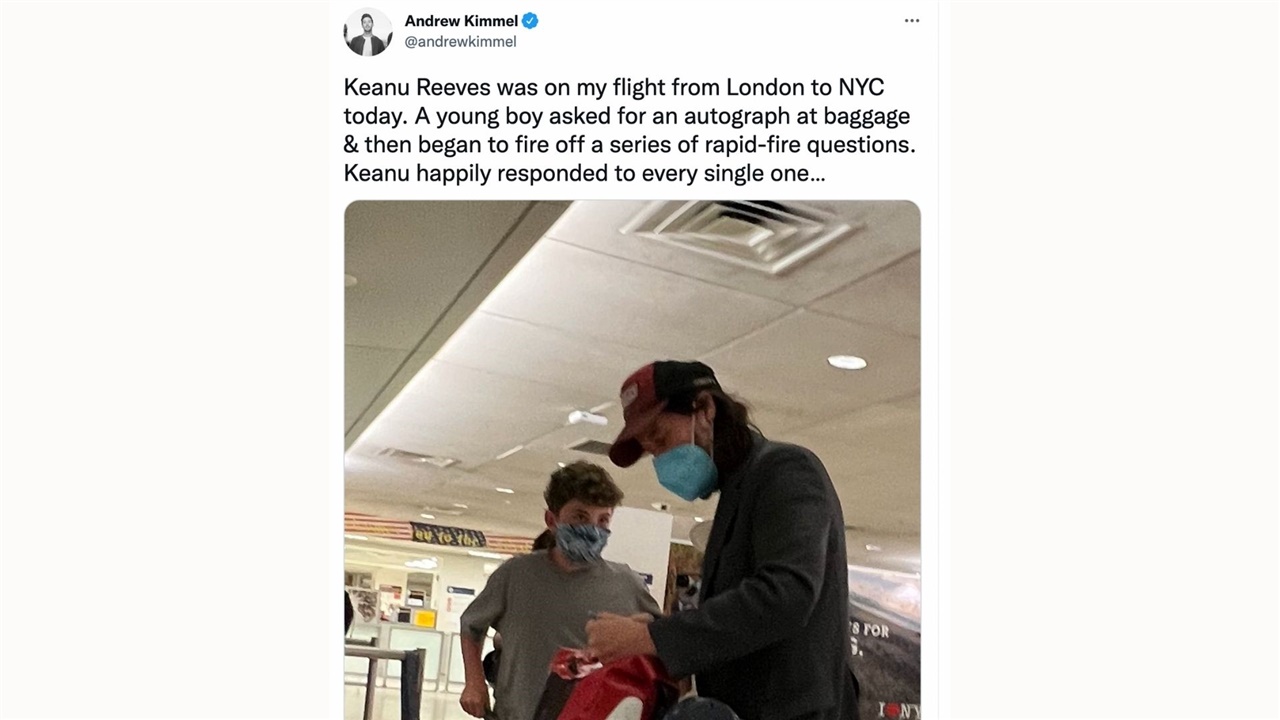This screenshot has height=720, width=1280.
Task: Click the man's blue face mask
Action: click(x=686, y=471)
